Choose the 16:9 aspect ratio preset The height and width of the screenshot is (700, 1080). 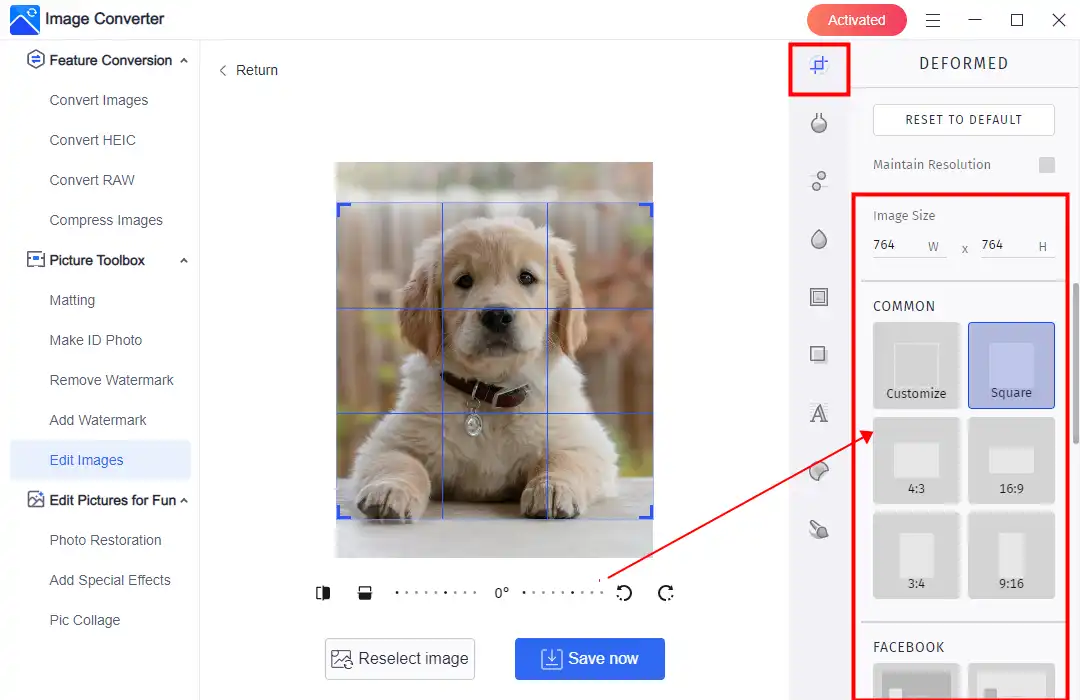1011,460
